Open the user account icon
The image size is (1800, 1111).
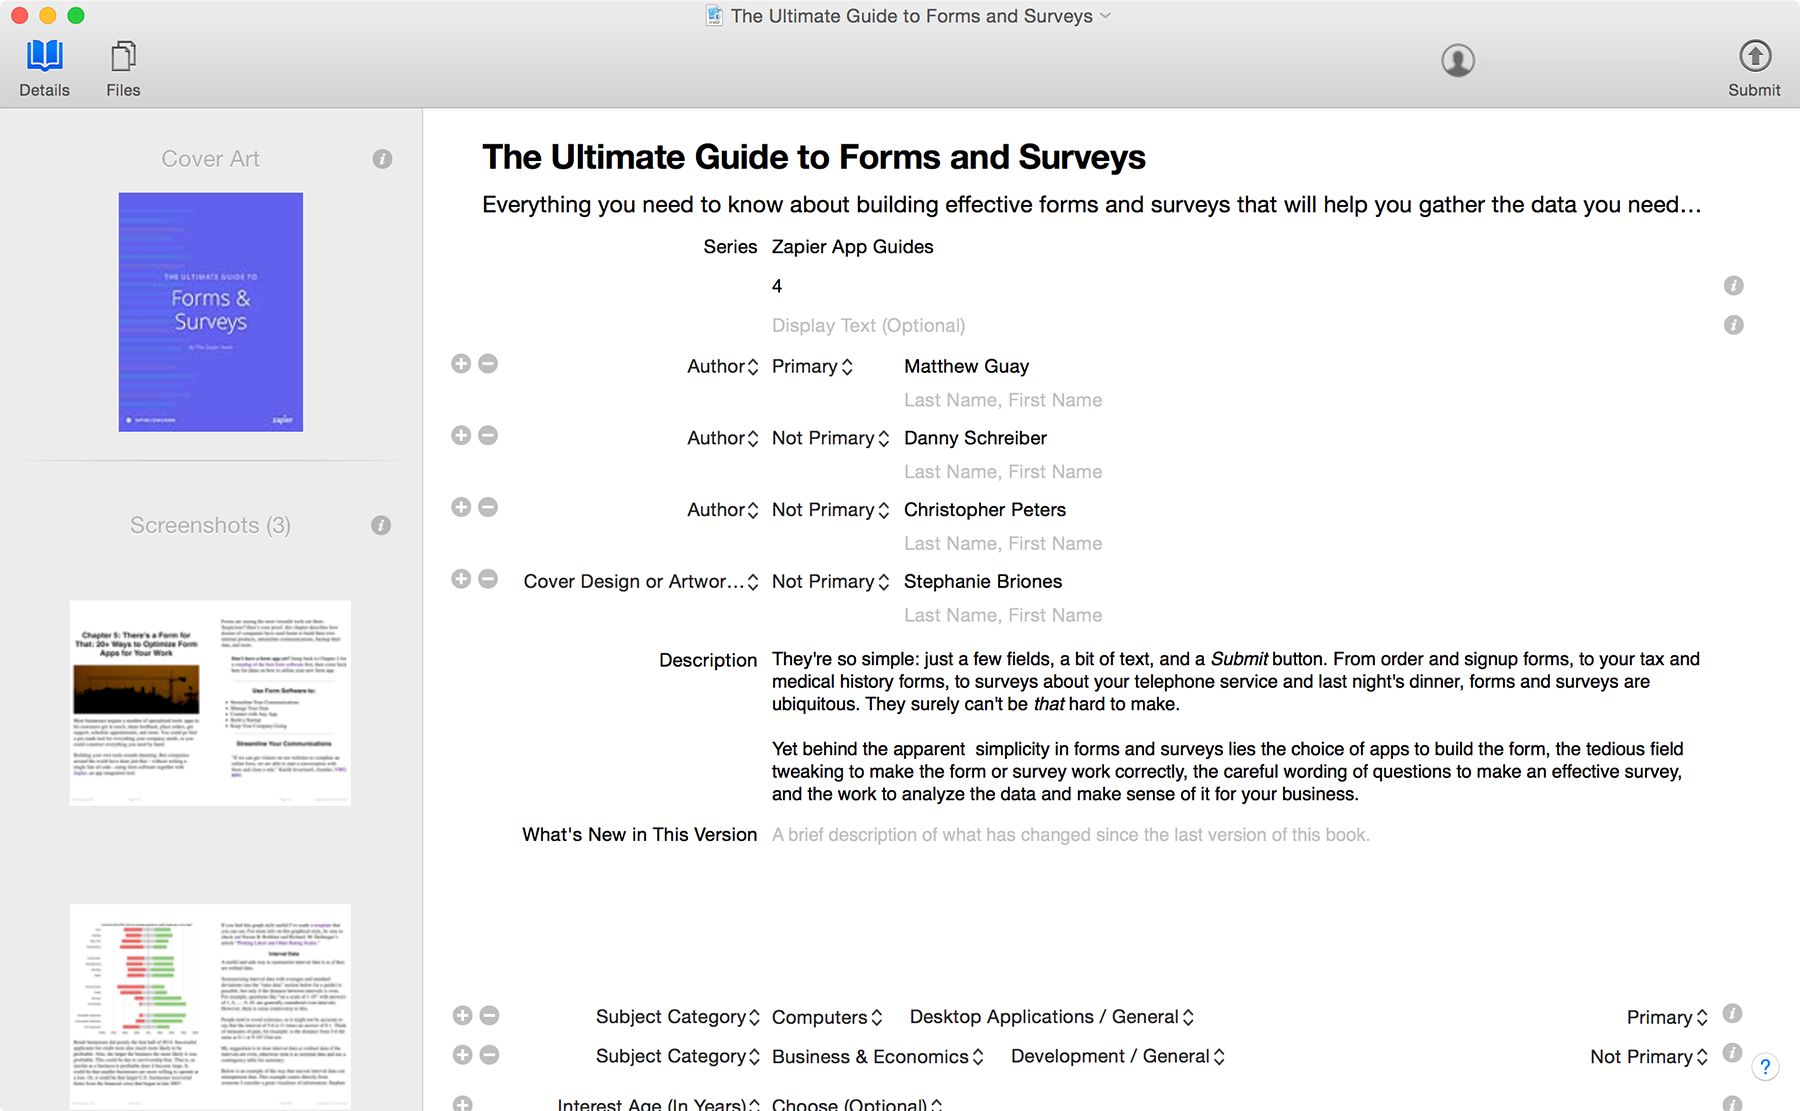tap(1457, 61)
